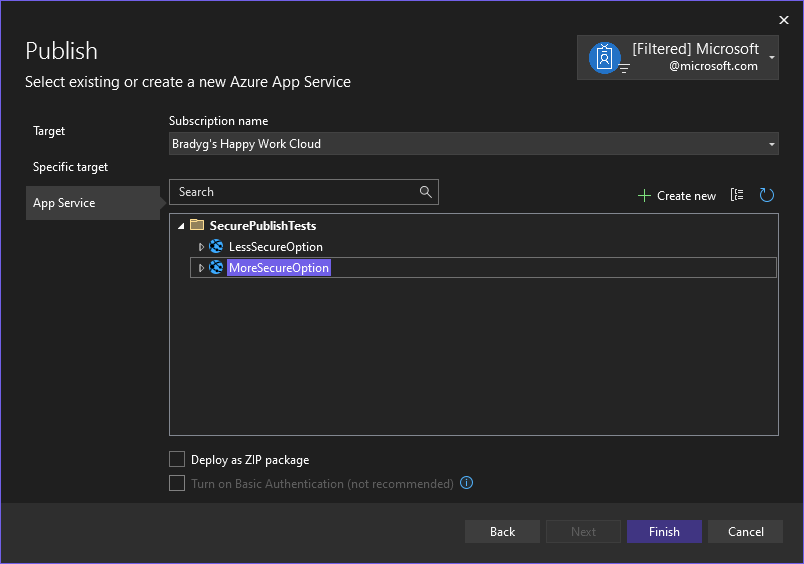
Task: Expand the MoreSecureOption tree node
Action: 201,268
